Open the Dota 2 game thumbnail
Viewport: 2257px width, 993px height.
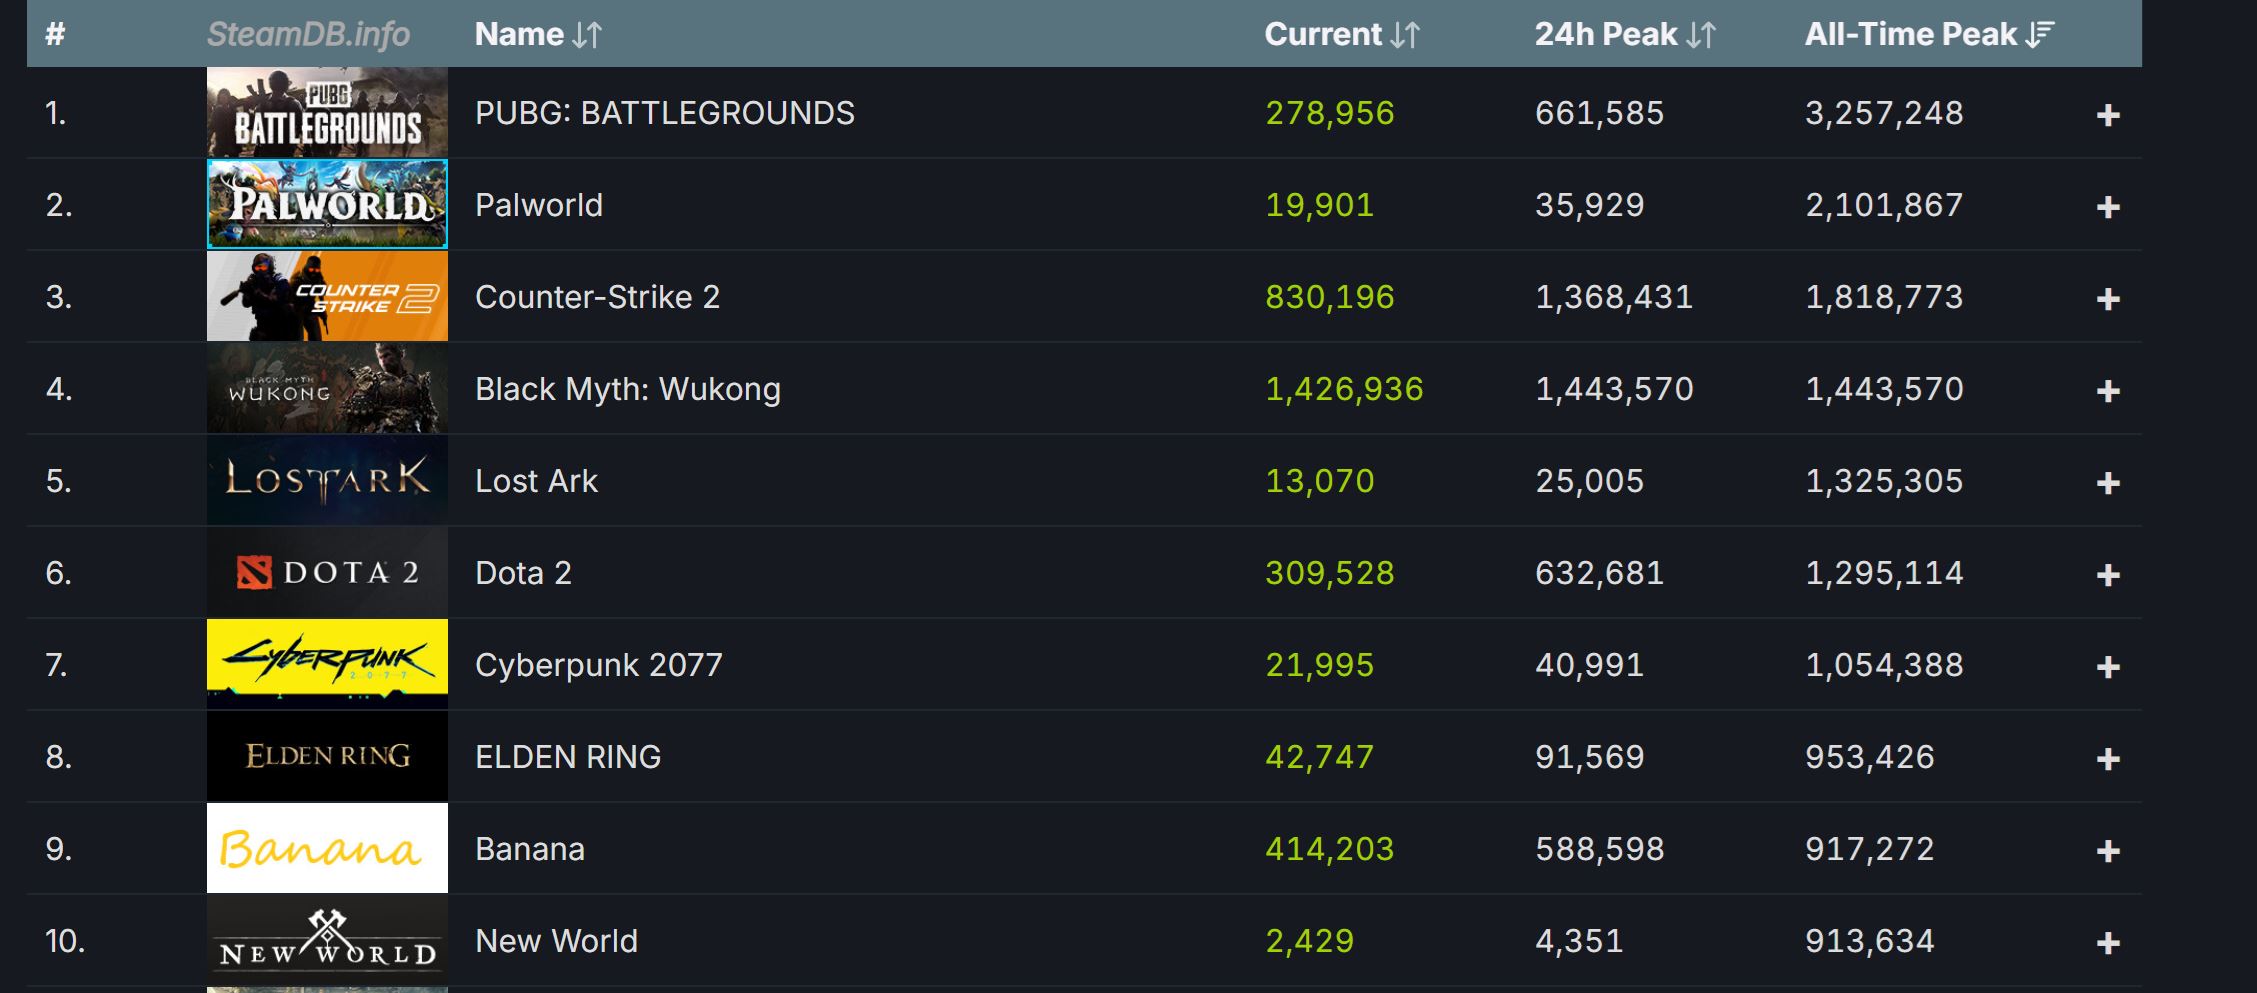327,572
